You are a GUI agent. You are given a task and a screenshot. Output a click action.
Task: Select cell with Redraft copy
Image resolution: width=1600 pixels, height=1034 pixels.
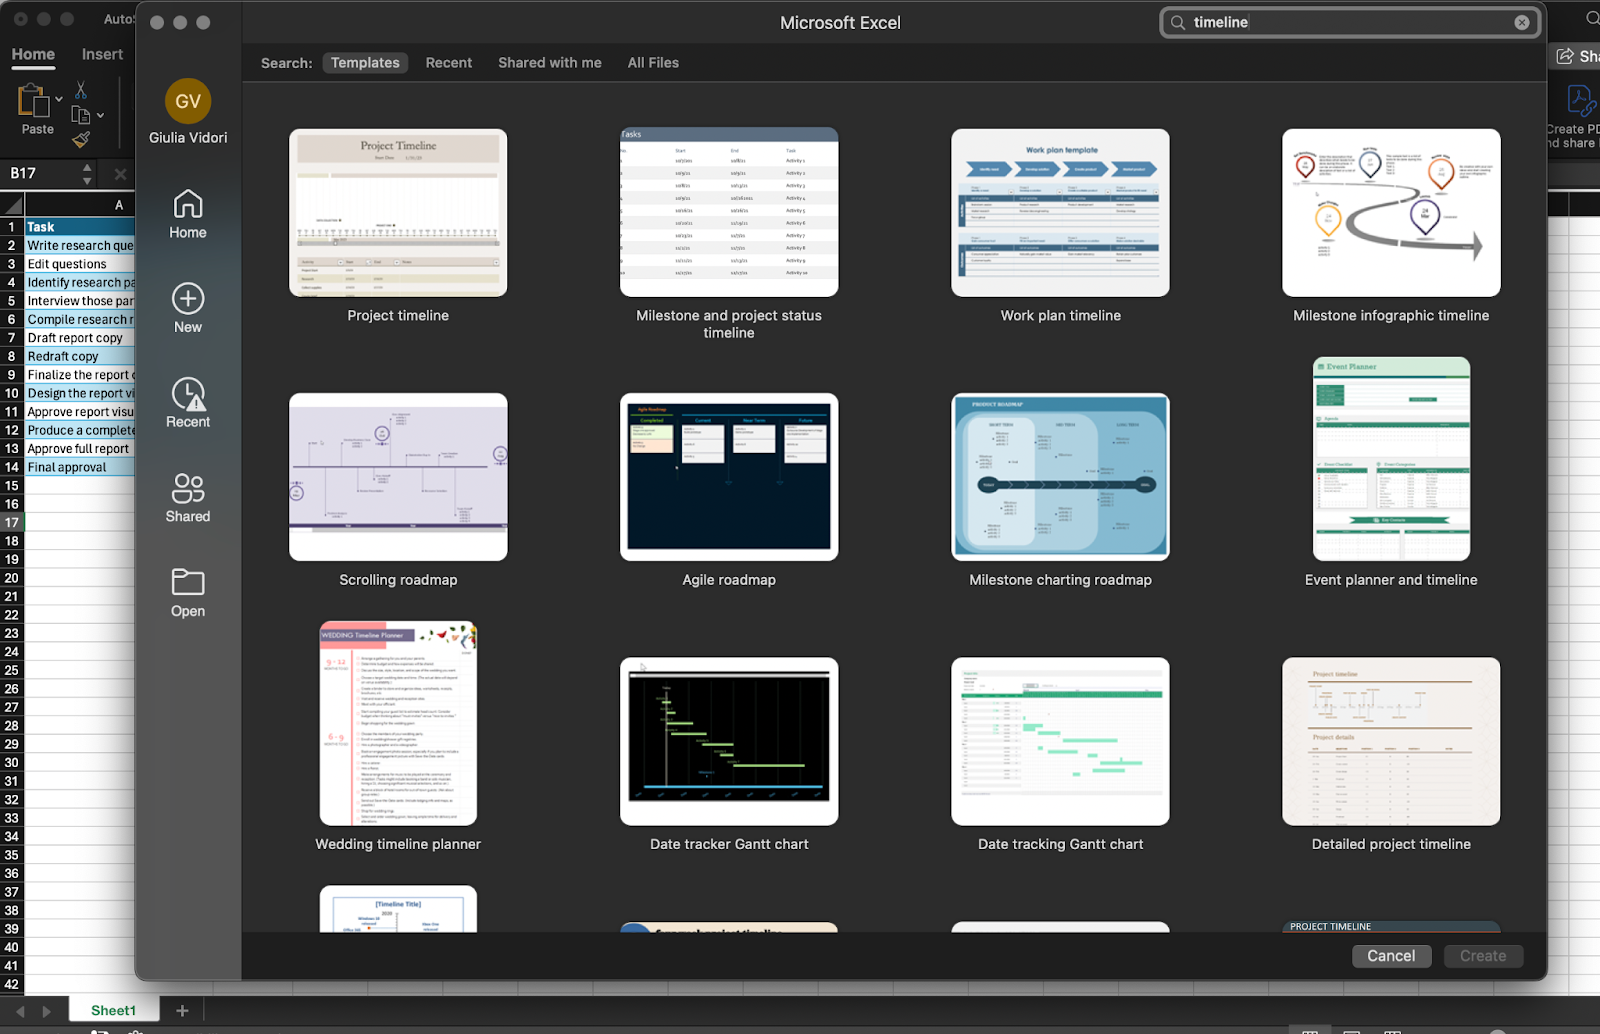[79, 356]
